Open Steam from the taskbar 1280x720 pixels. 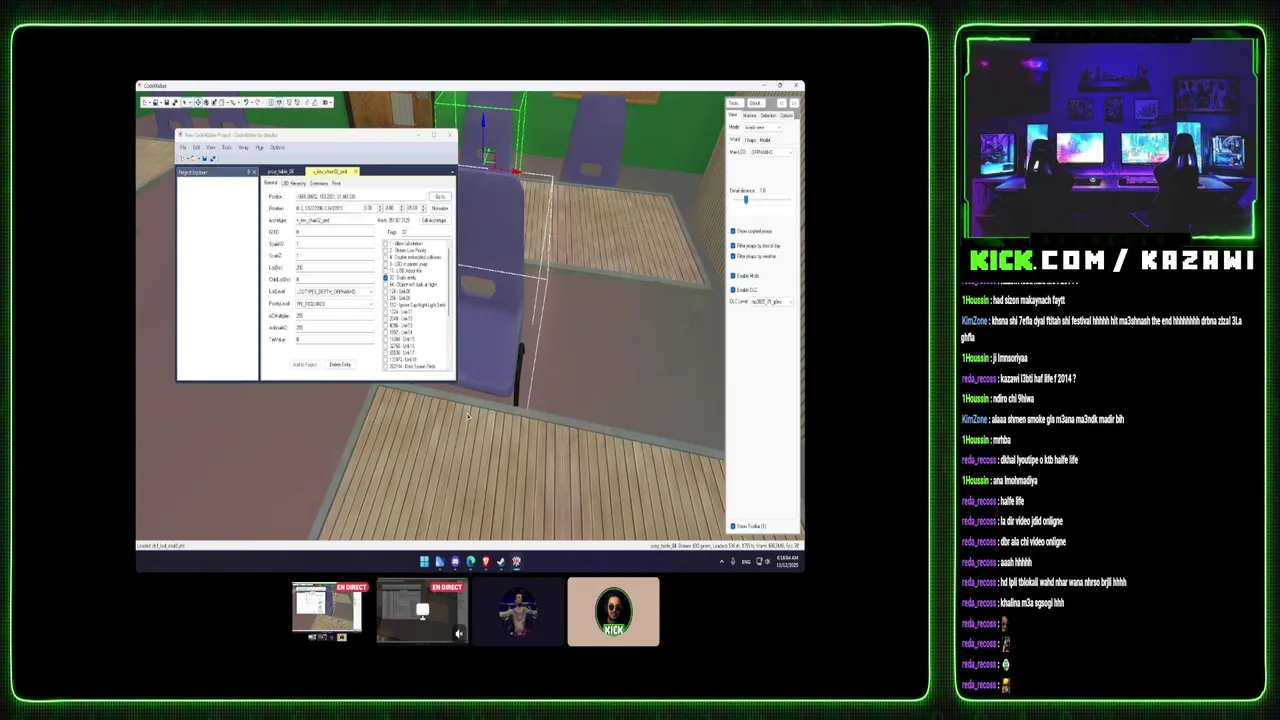[501, 562]
